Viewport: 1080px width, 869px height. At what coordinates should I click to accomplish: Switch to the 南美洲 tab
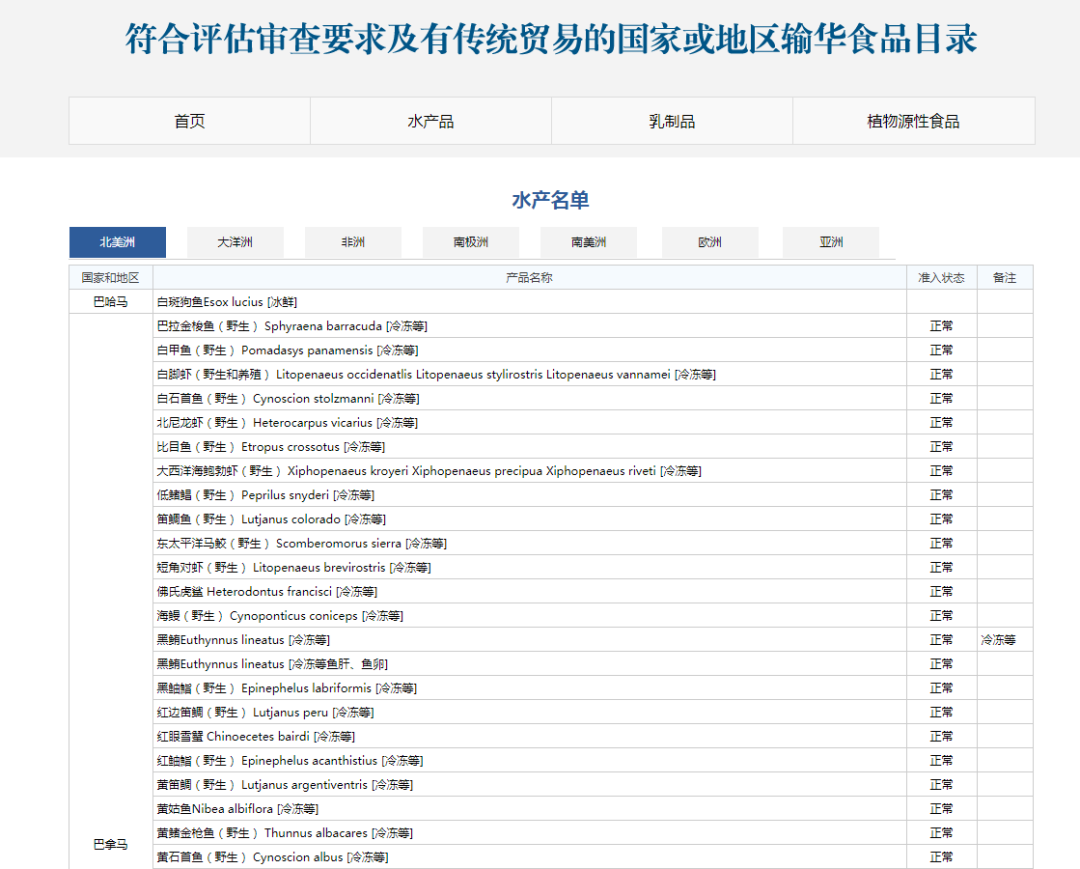pyautogui.click(x=589, y=242)
